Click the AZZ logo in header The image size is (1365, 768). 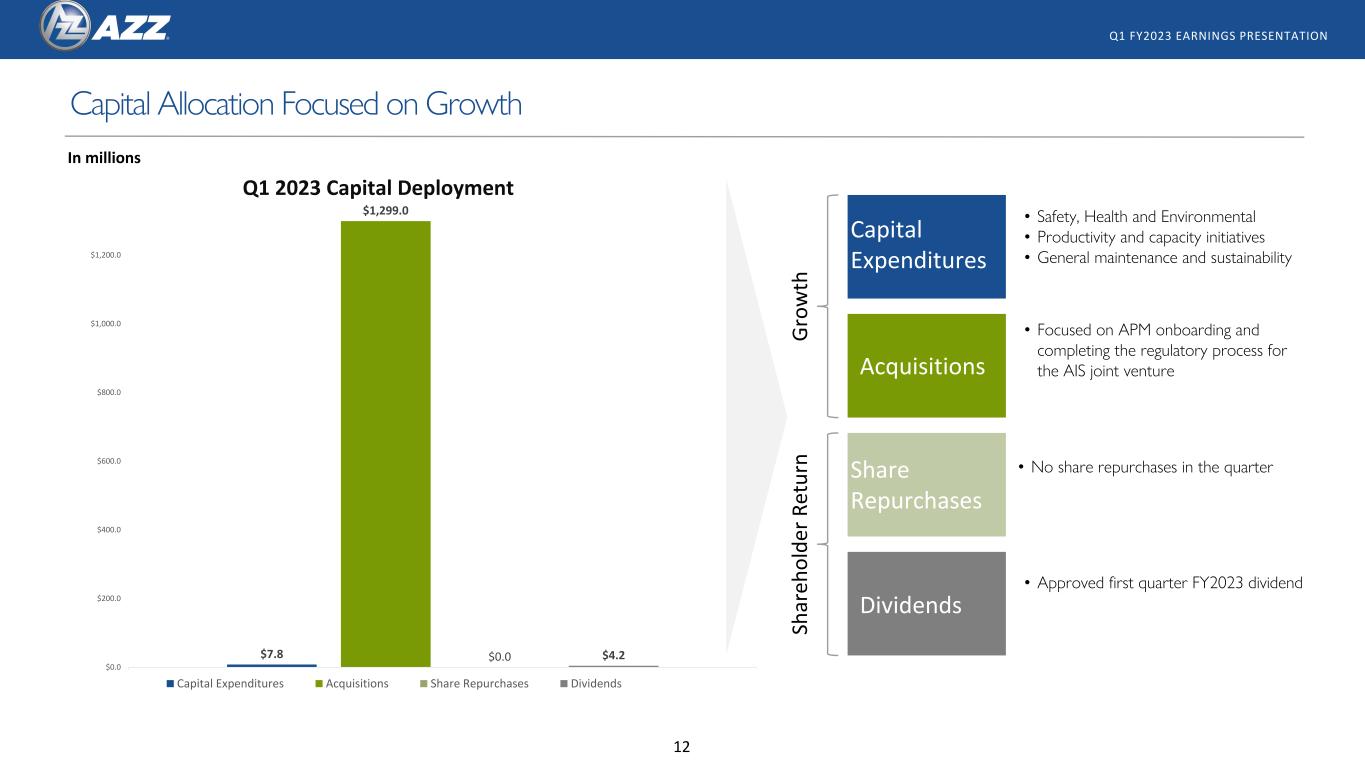[105, 25]
